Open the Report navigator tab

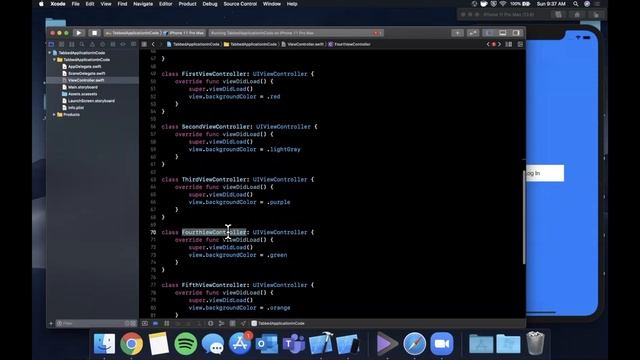coord(133,44)
